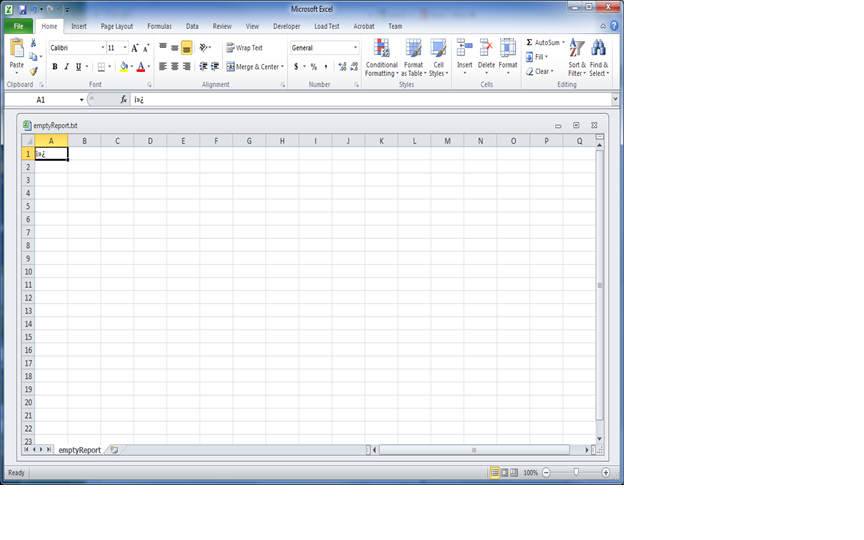Increase the cell indent

pyautogui.click(x=215, y=67)
